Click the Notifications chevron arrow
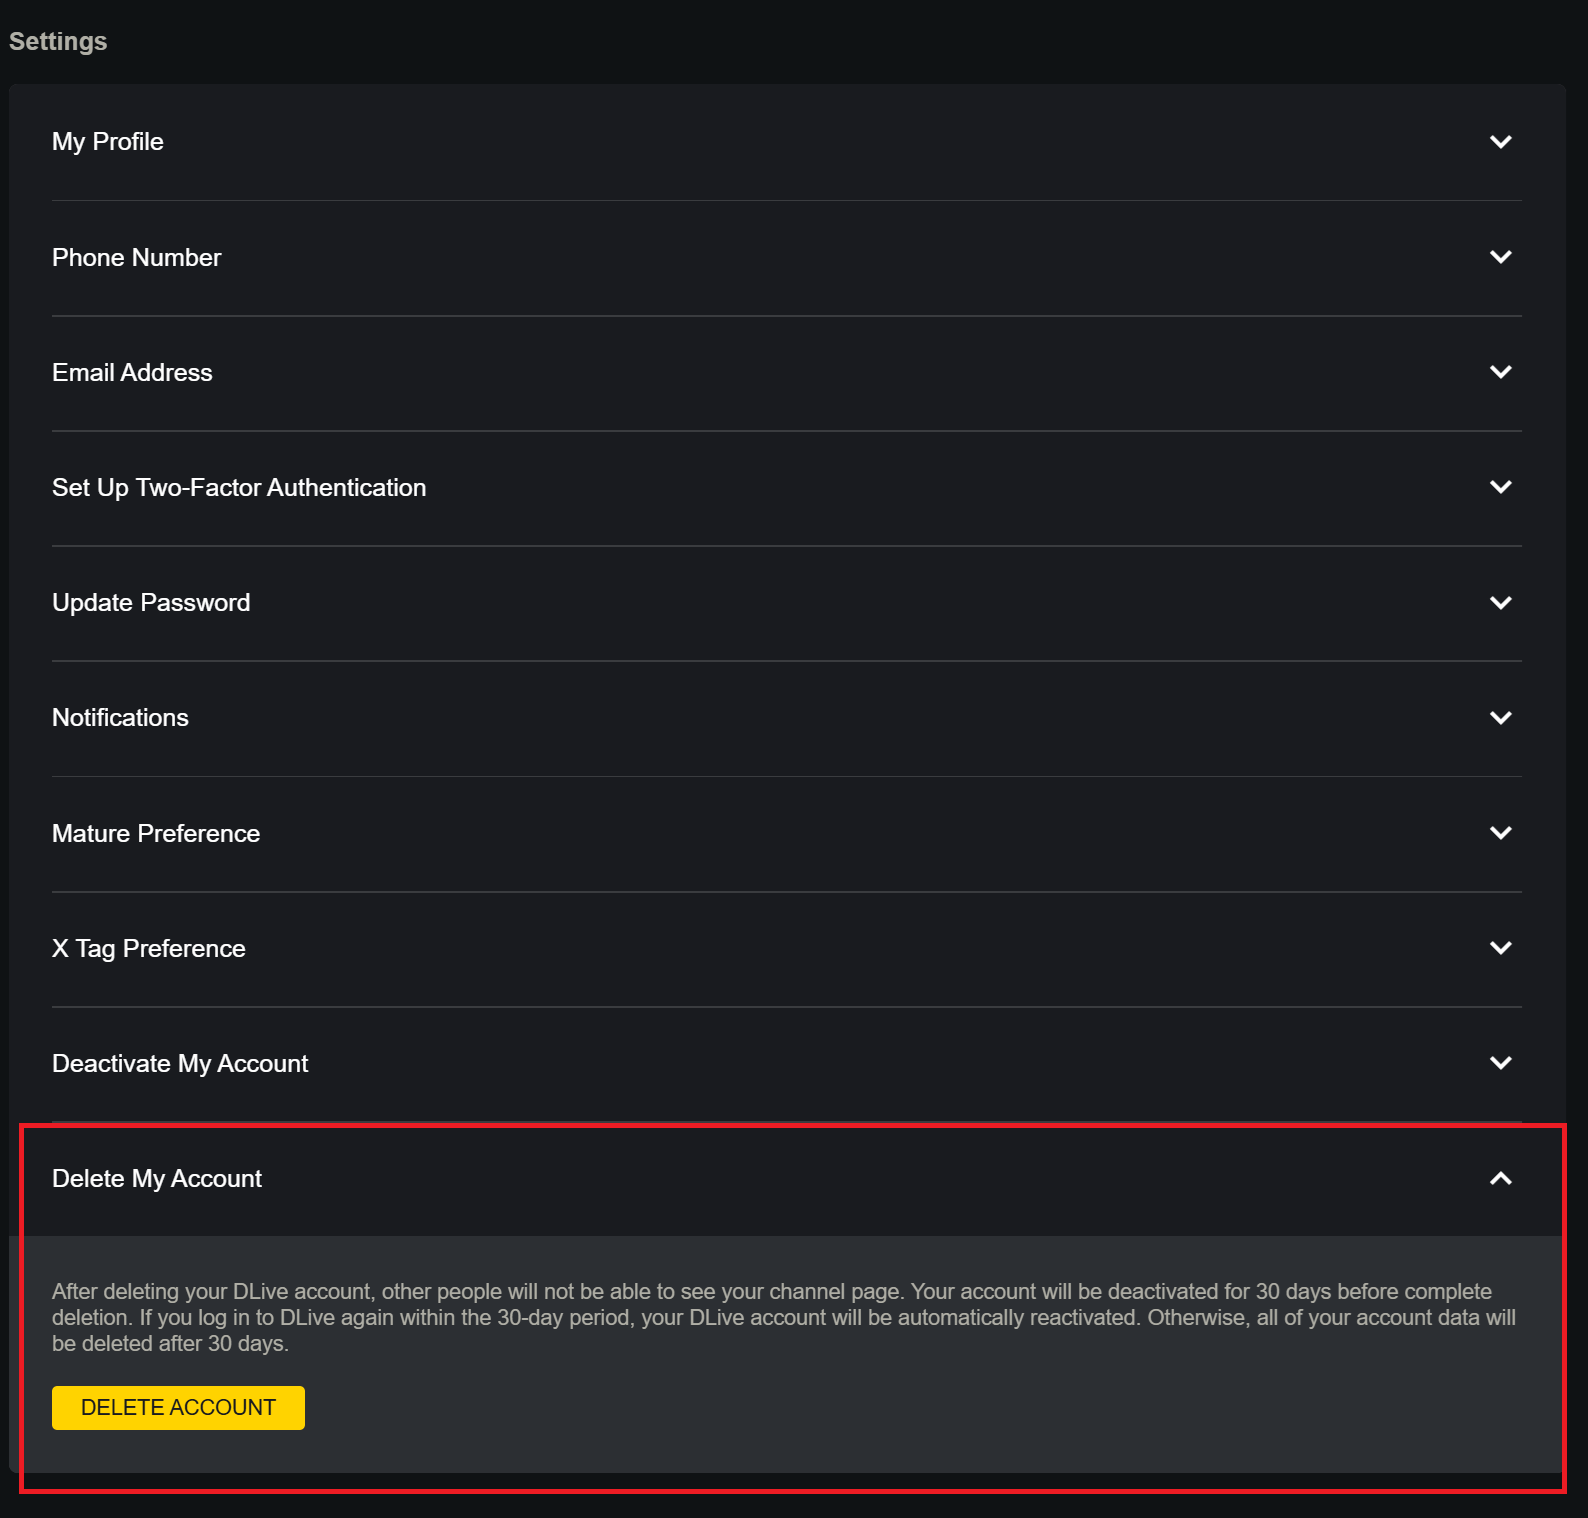This screenshot has height=1518, width=1588. click(1500, 718)
